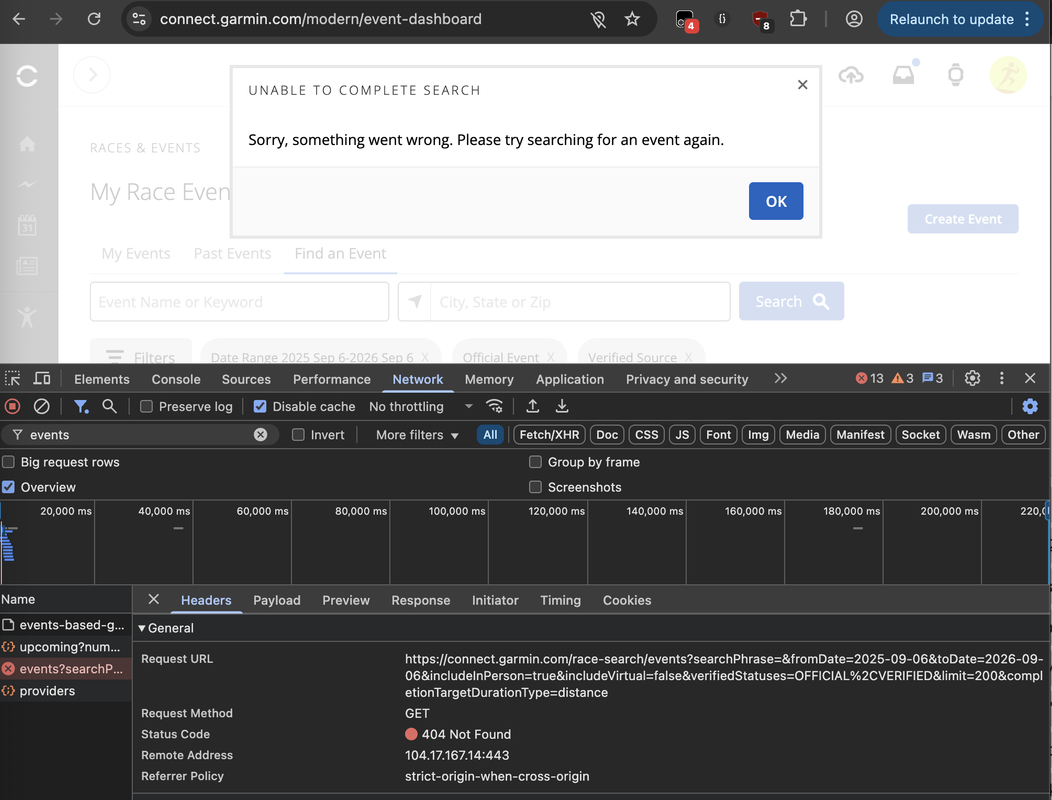Open the Calendar icon in Garmin sidebar
Viewport: 1052px width, 800px height.
point(27,225)
